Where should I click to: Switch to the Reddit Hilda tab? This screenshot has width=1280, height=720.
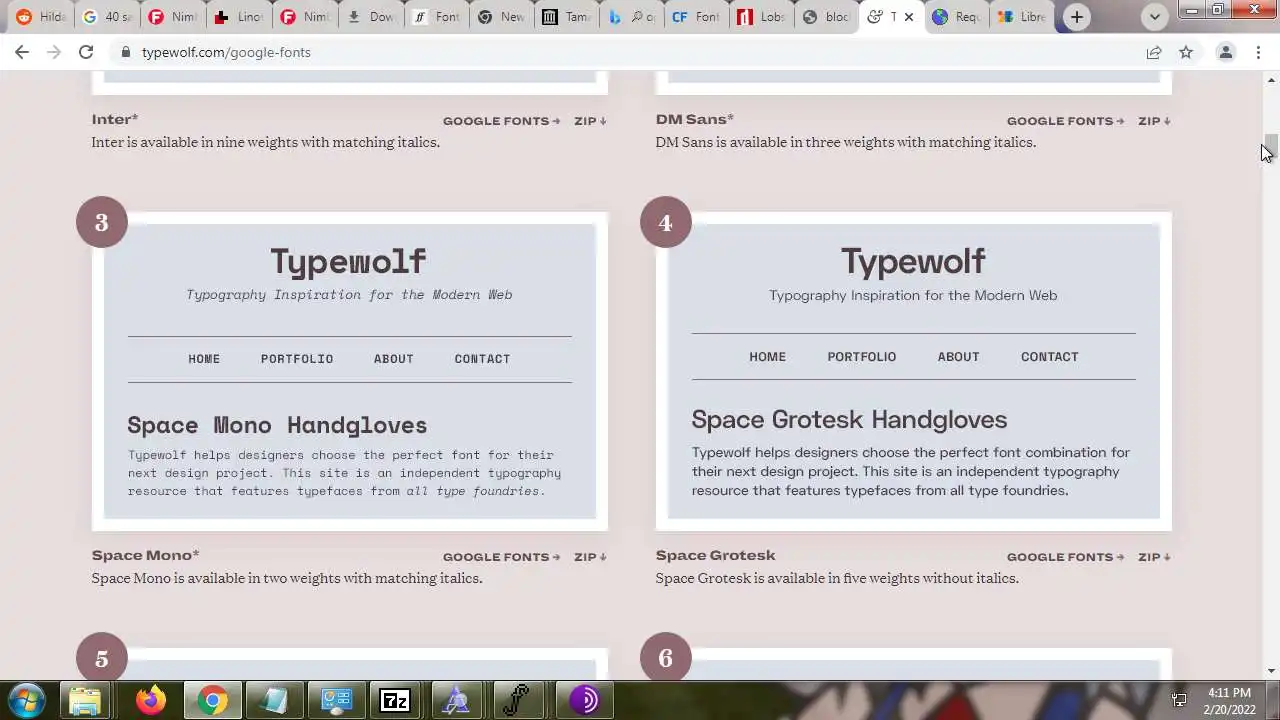[x=40, y=17]
